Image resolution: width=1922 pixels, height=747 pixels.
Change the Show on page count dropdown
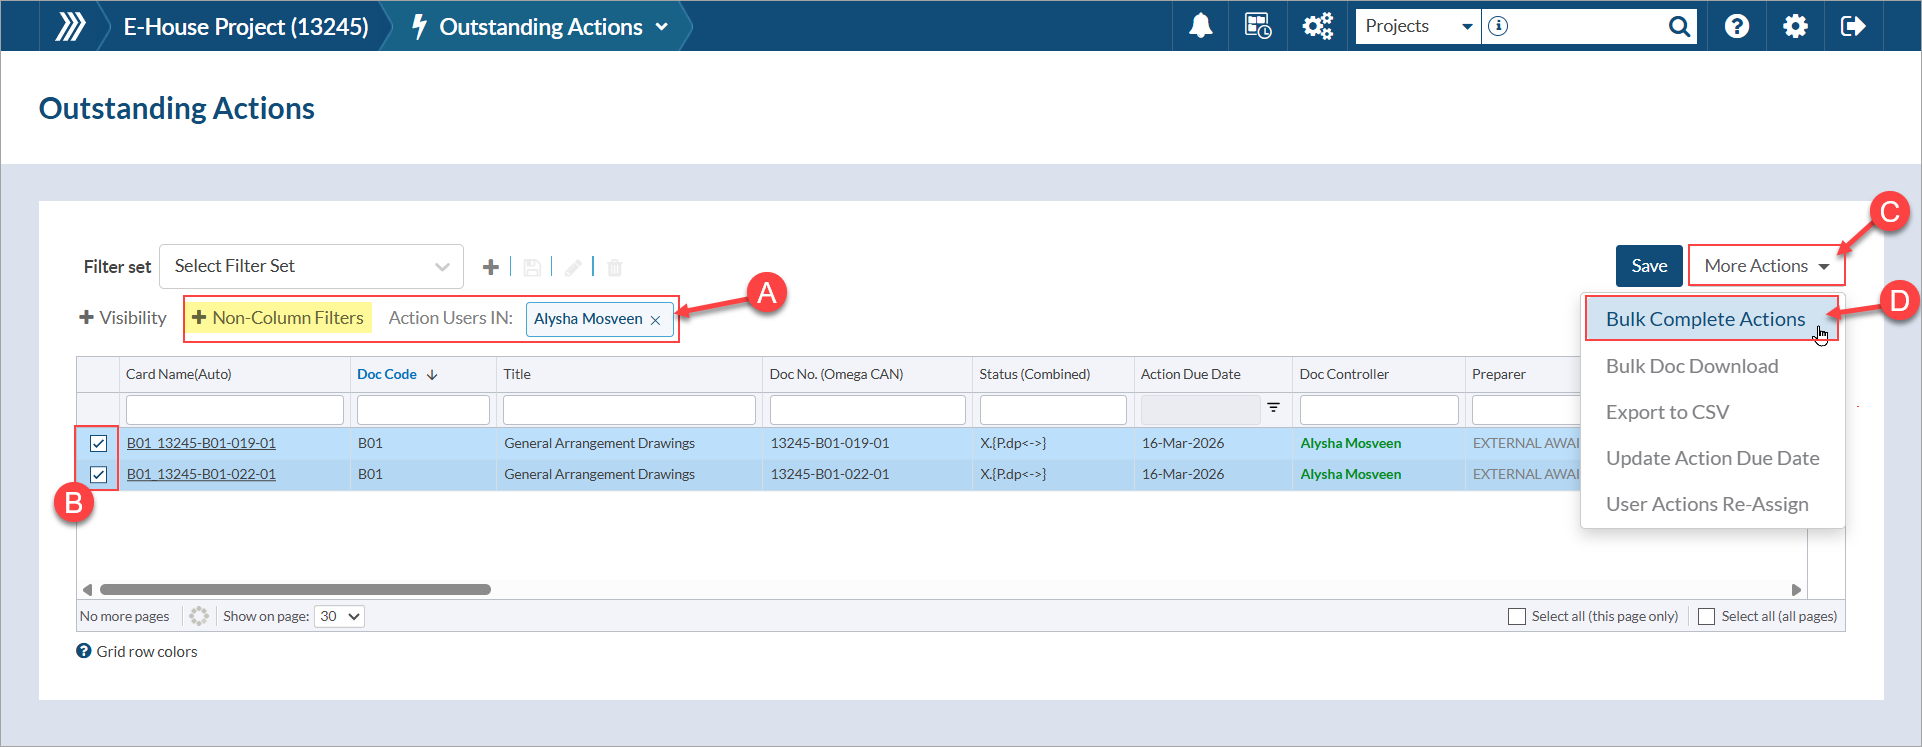tap(339, 616)
